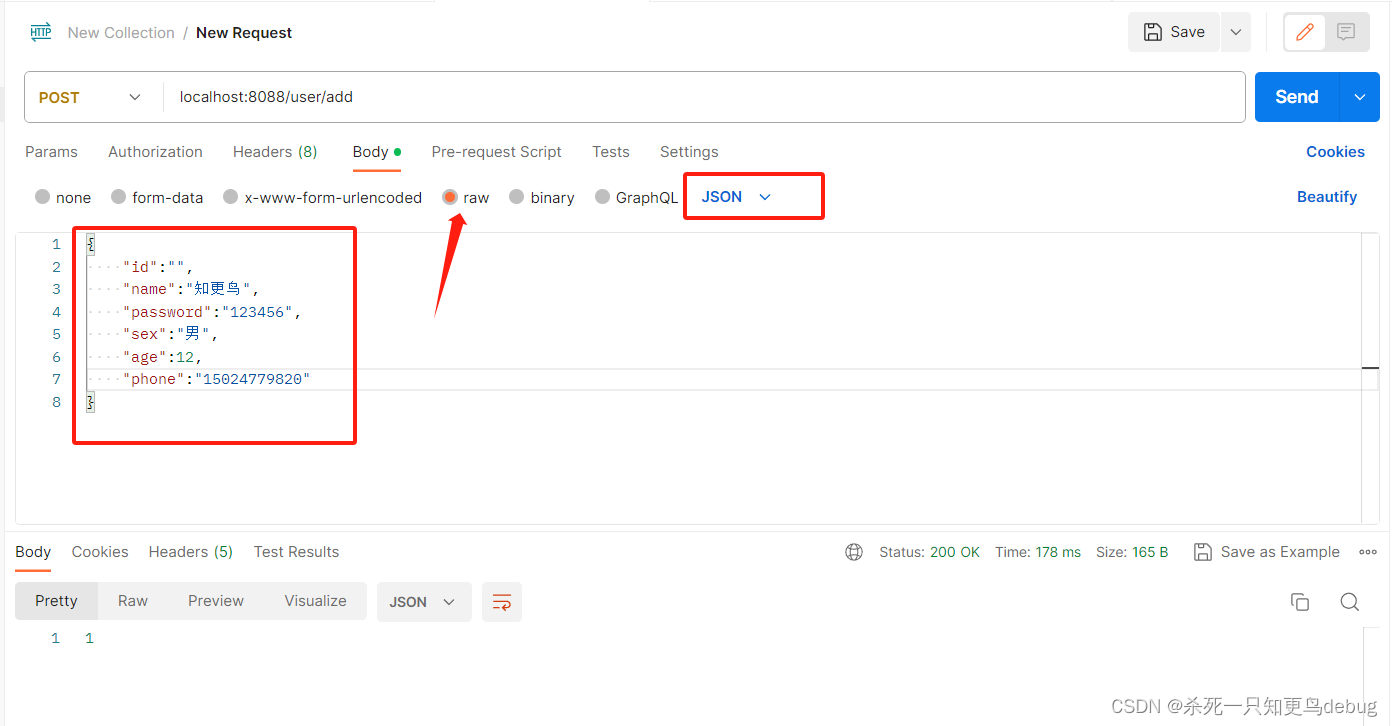This screenshot has width=1392, height=726.
Task: Open the response Preview tab
Action: [x=215, y=600]
